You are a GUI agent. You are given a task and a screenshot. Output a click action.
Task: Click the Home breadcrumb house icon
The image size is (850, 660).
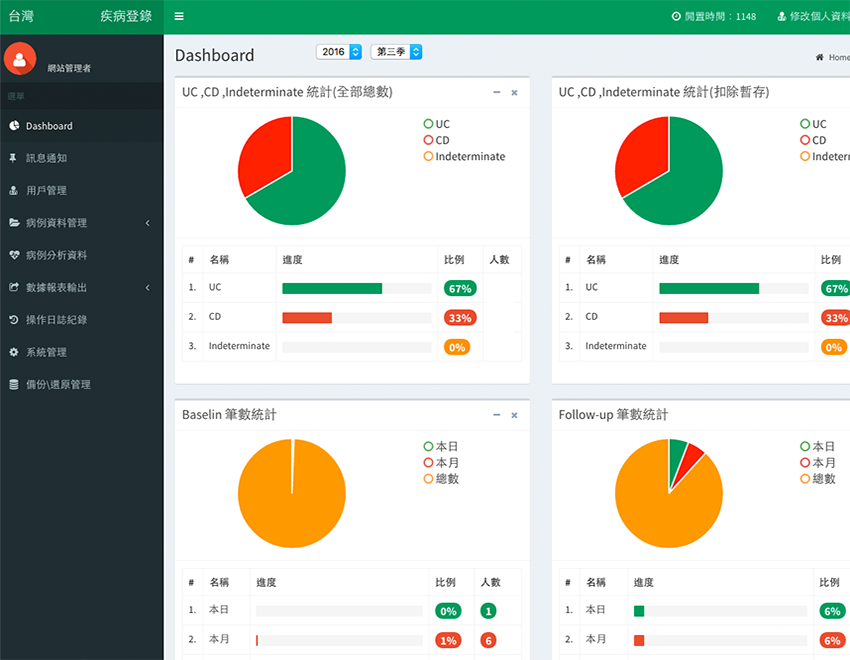(x=820, y=57)
